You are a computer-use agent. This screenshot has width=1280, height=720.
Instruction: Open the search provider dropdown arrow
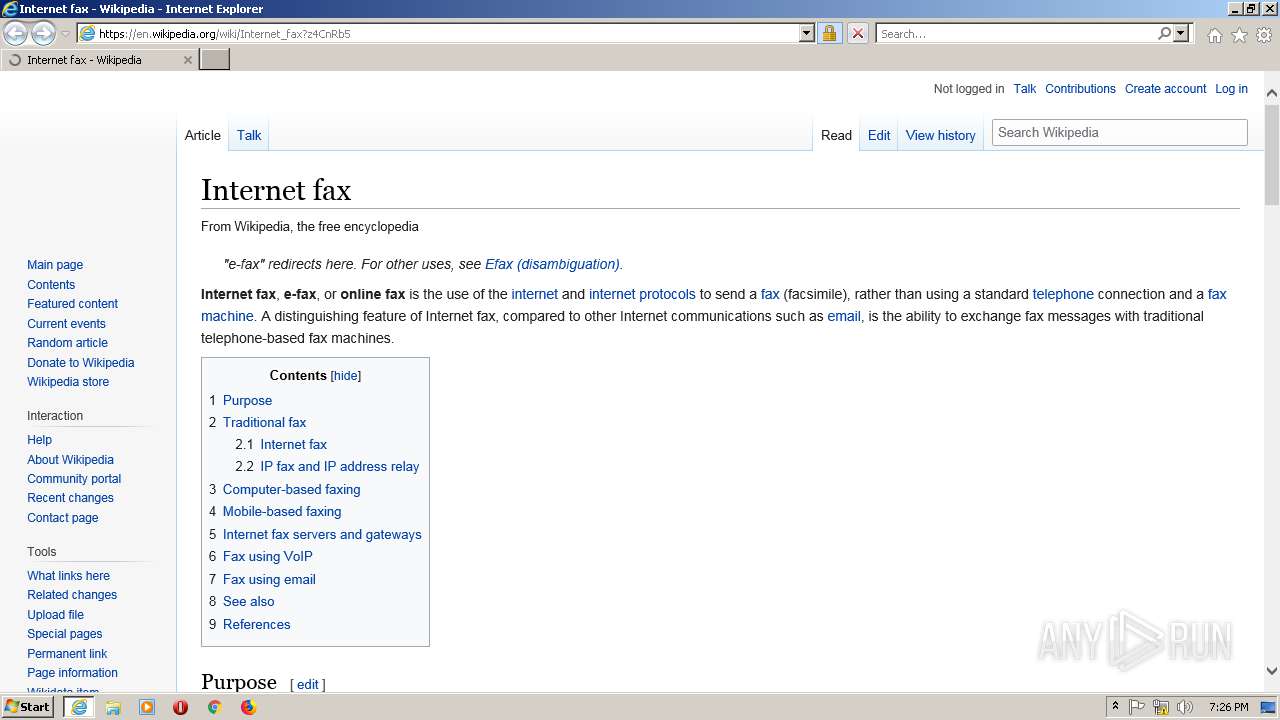(x=1181, y=33)
